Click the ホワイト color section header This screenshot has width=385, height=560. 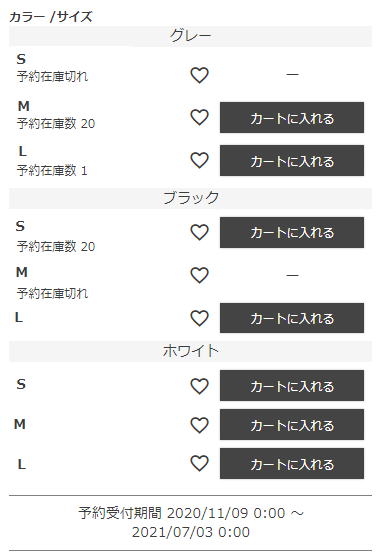190,351
